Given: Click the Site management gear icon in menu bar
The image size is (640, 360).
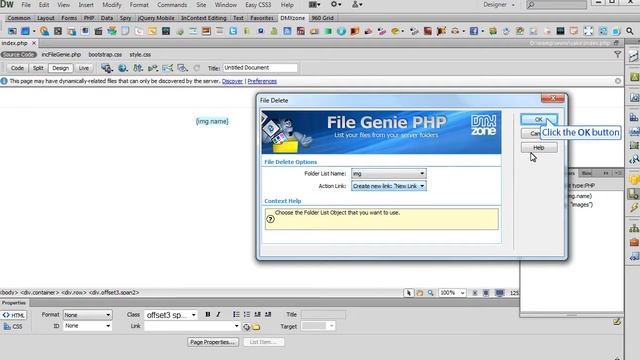Looking at the screenshot, I should coord(336,4).
